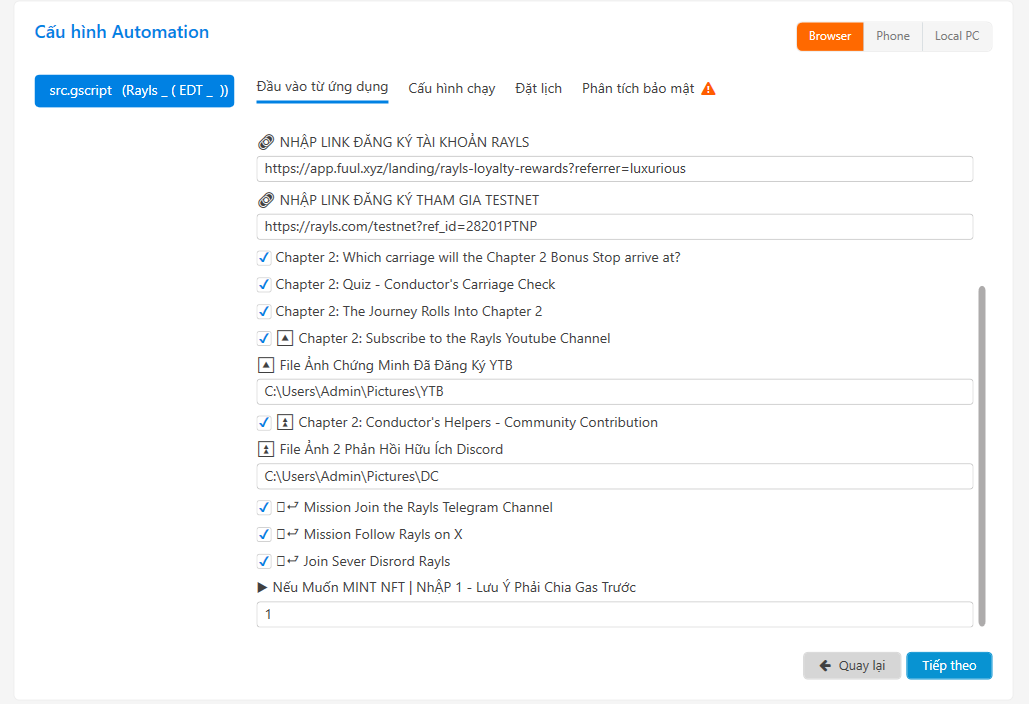1029x704 pixels.
Task: Open the Đặt lịch tab
Action: (538, 89)
